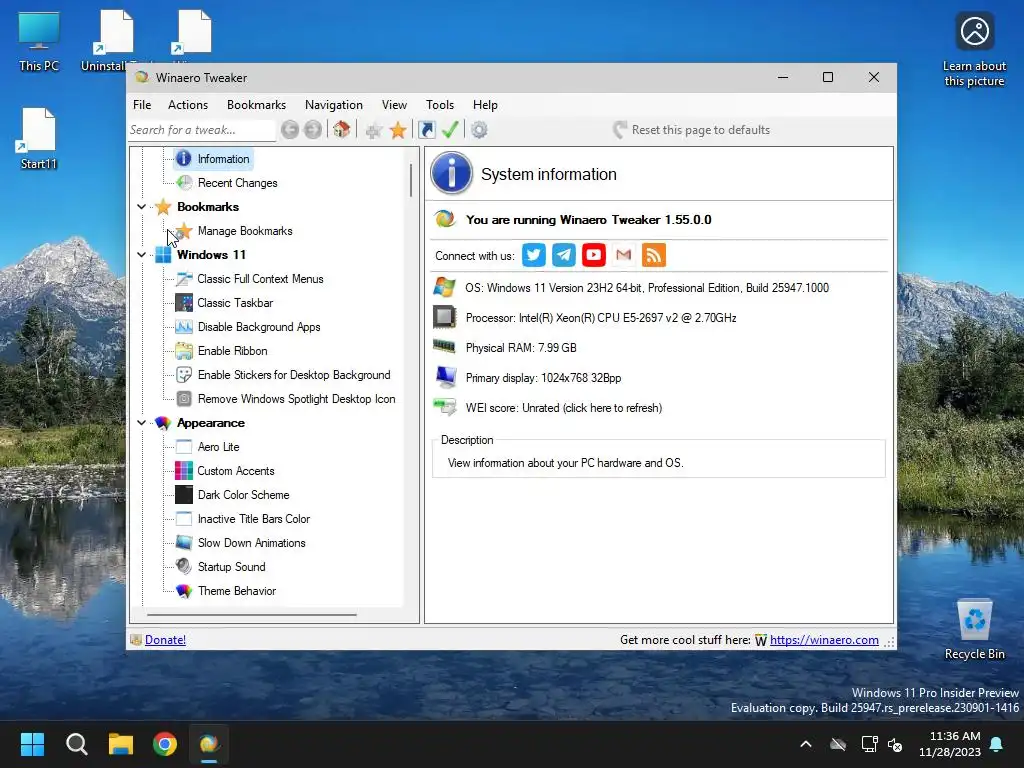Screen dimensions: 1024x768
Task: Click the Search for a tweak field
Action: click(x=202, y=130)
